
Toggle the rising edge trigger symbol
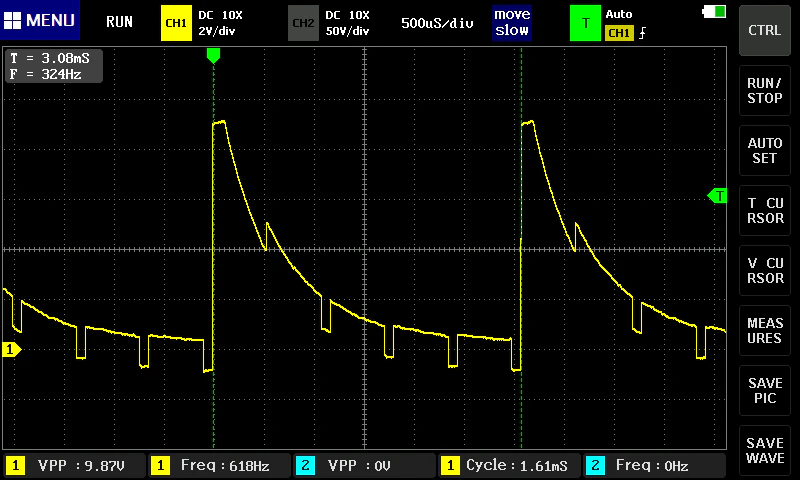pos(642,33)
